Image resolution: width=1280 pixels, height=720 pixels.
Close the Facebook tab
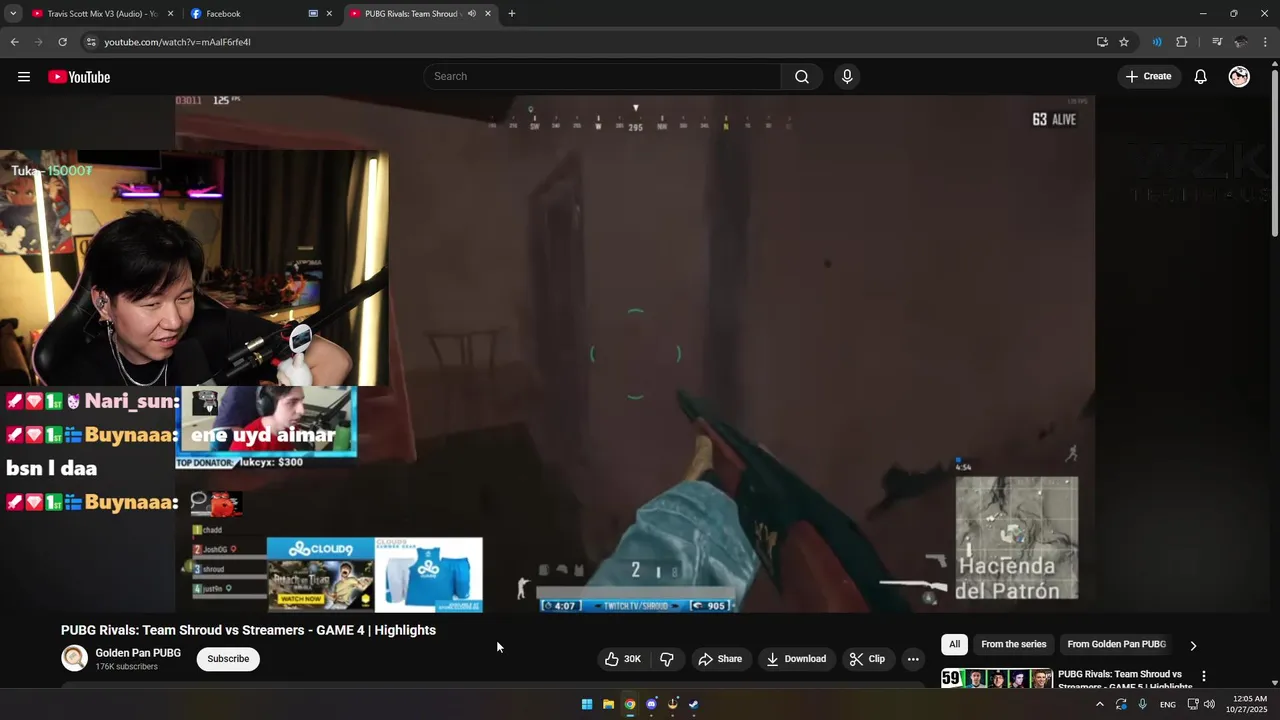click(329, 14)
